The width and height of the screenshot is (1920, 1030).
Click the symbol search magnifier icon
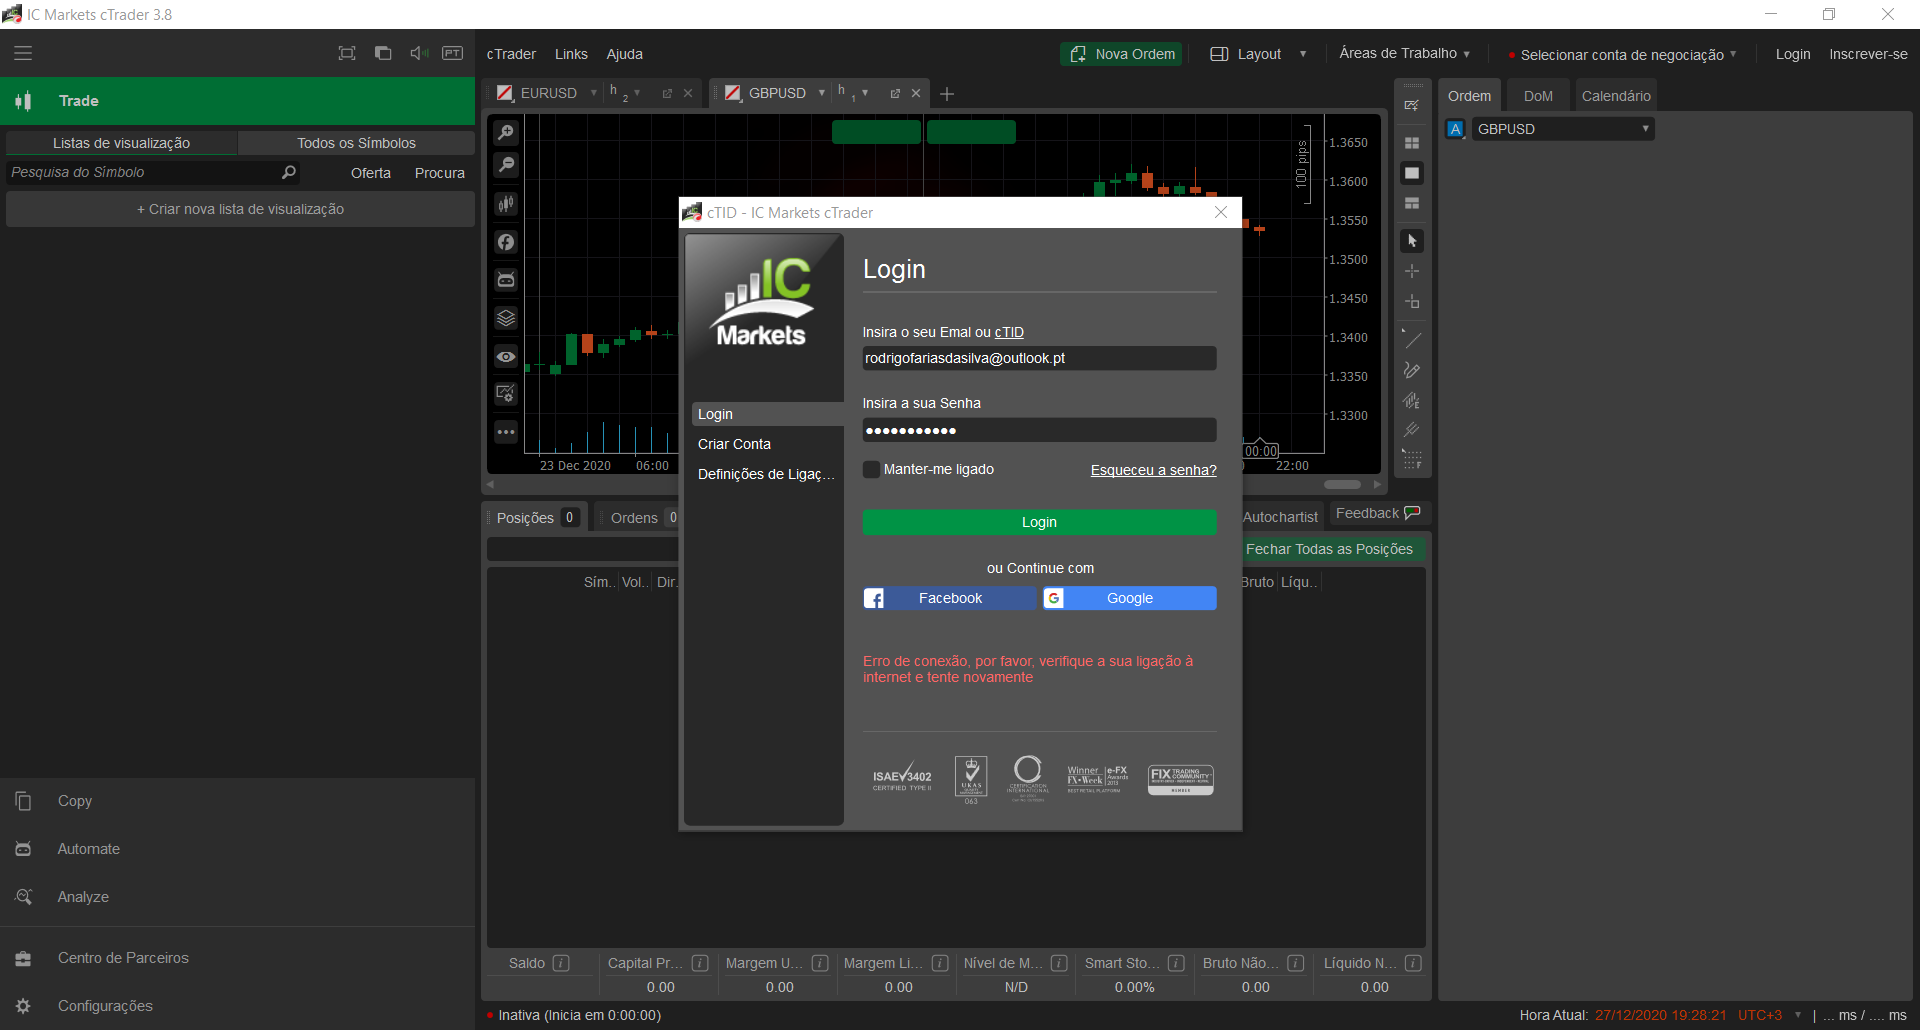pyautogui.click(x=289, y=172)
